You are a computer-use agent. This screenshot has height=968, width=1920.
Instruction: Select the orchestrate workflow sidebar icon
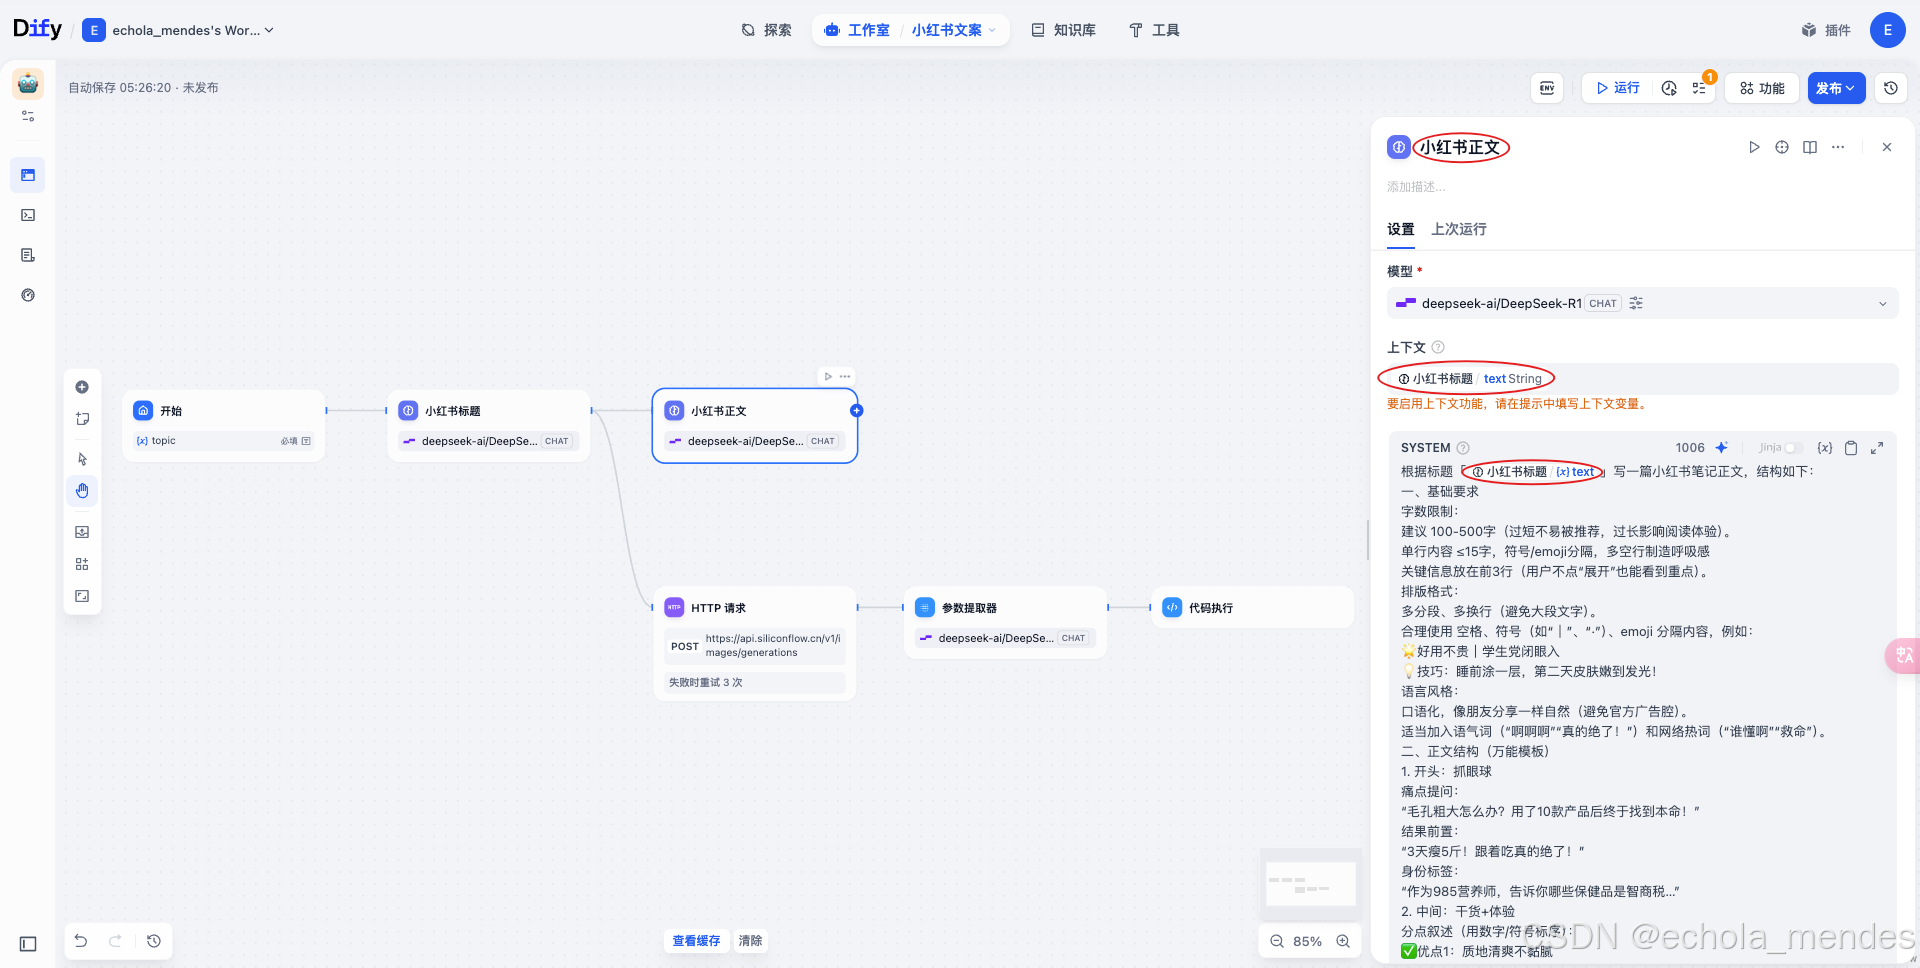click(28, 175)
